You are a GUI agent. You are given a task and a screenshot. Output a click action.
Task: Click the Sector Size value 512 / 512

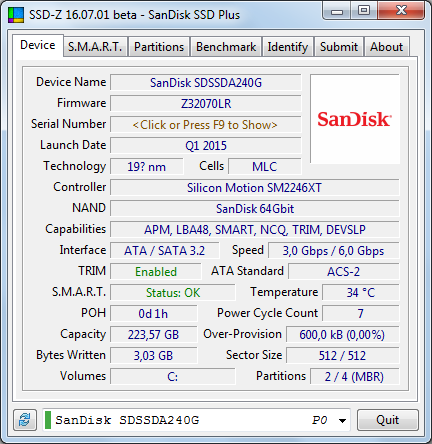[x=342, y=356]
